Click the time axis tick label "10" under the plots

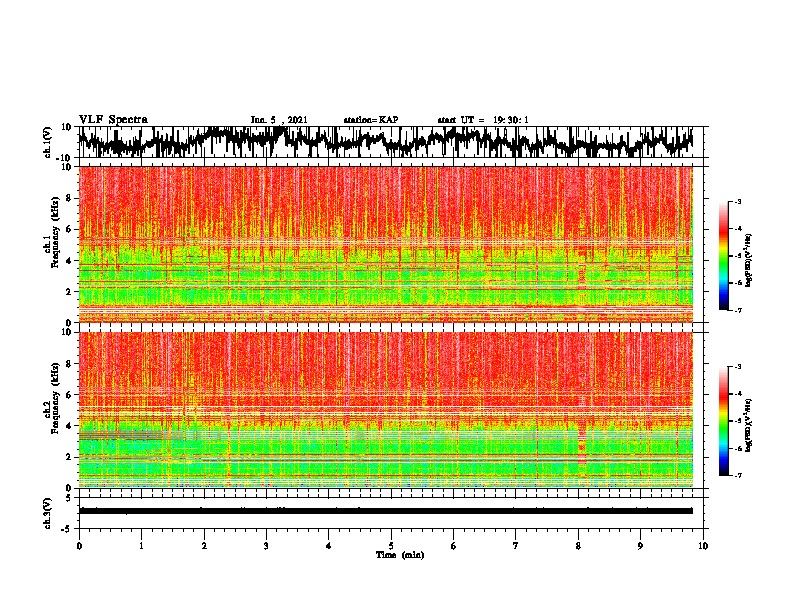(x=703, y=546)
